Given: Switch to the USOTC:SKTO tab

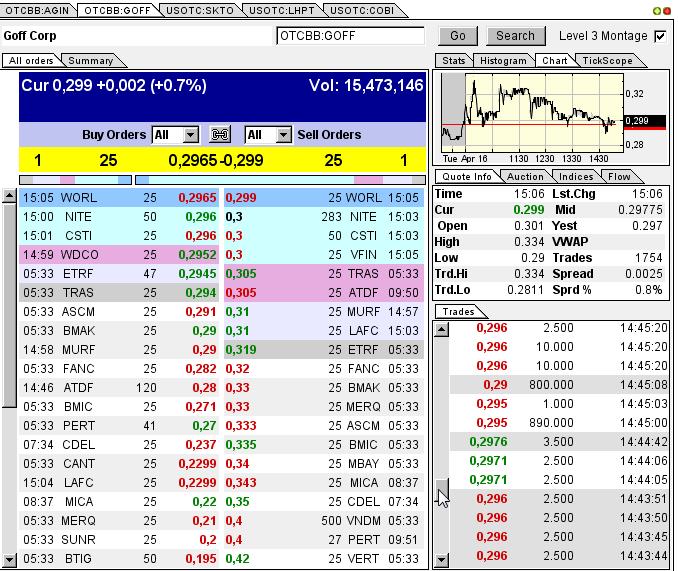Looking at the screenshot, I should (x=200, y=10).
